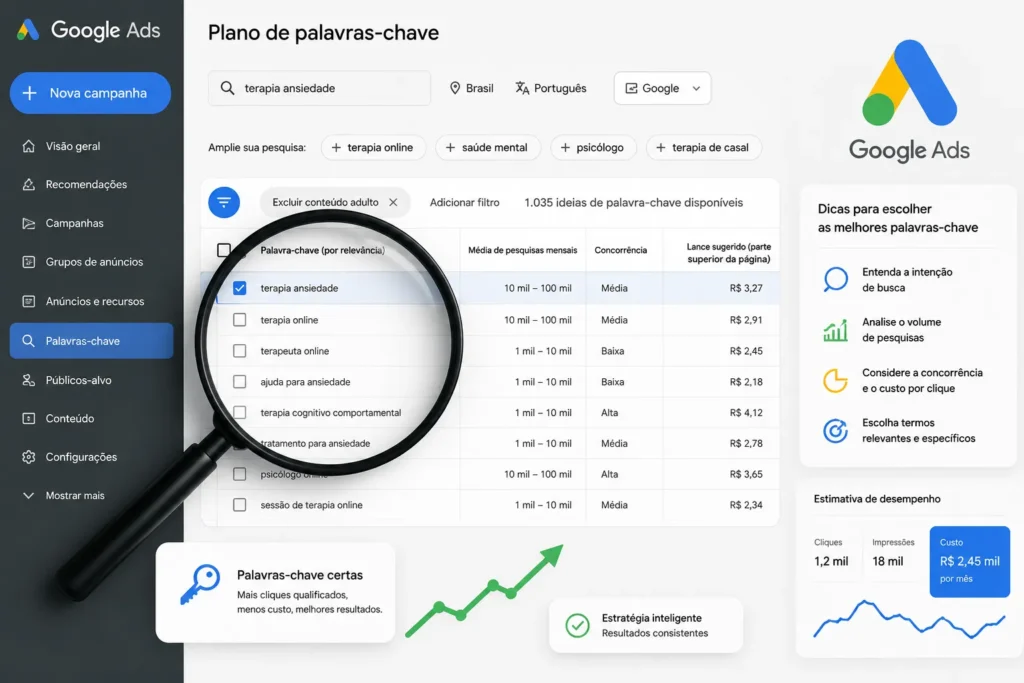Image resolution: width=1024 pixels, height=683 pixels.
Task: Sort by Lance sugerido column header
Action: tap(729, 253)
